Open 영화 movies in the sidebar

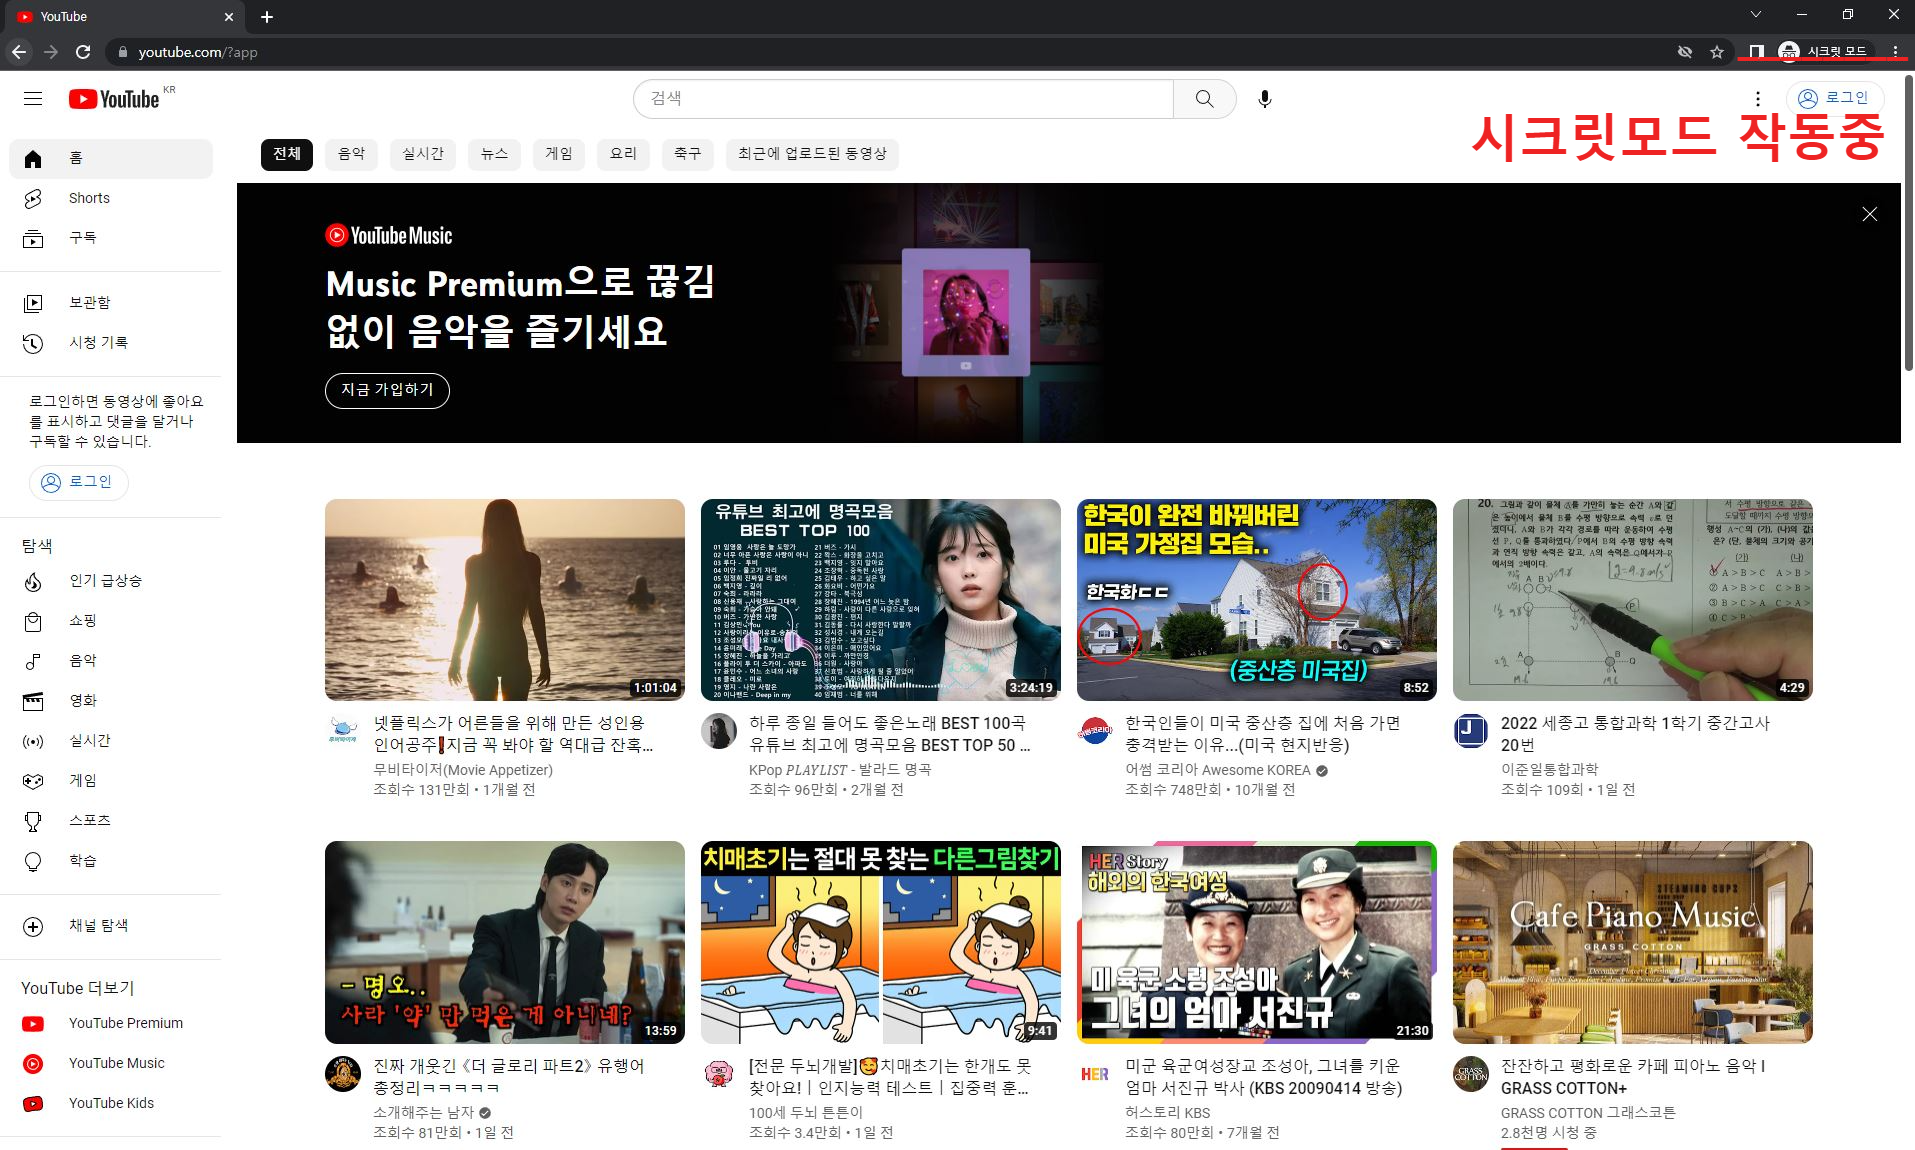point(111,701)
